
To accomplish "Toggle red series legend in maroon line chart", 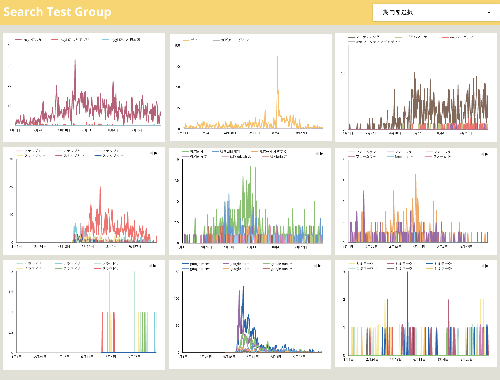I will (x=70, y=40).
